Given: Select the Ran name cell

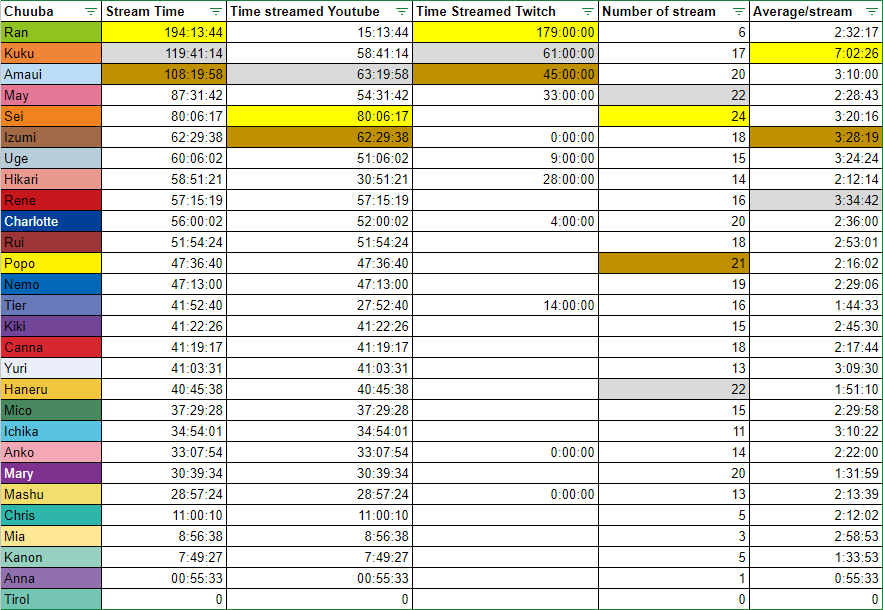Looking at the screenshot, I should (51, 33).
